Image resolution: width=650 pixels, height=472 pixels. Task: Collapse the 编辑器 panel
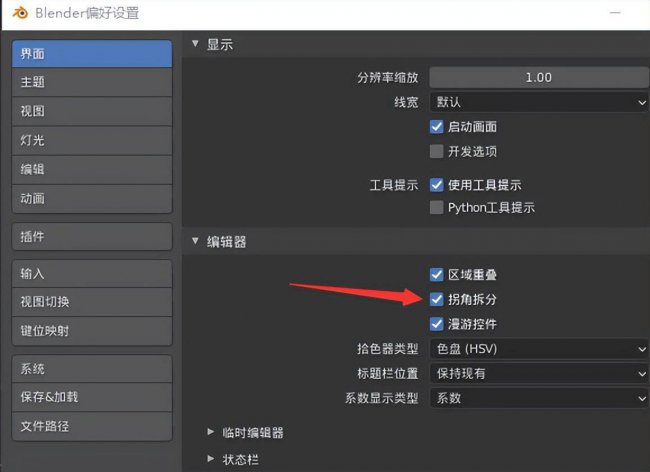coord(195,241)
